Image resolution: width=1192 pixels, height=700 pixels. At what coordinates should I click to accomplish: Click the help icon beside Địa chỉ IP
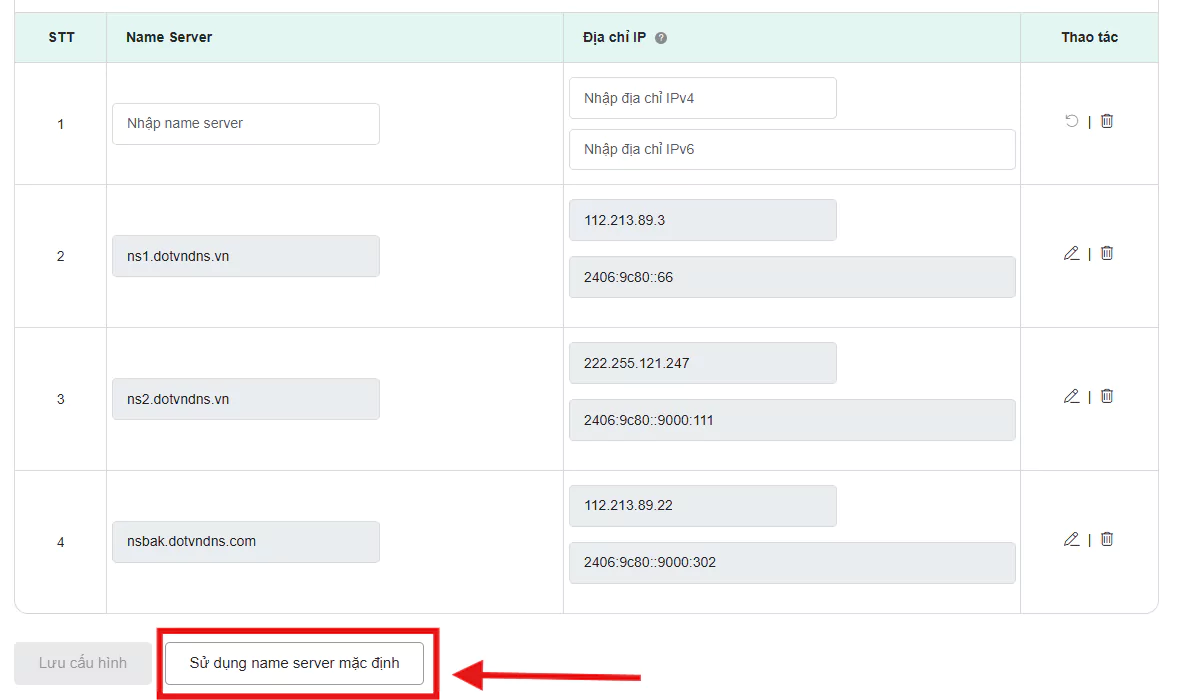(x=661, y=38)
